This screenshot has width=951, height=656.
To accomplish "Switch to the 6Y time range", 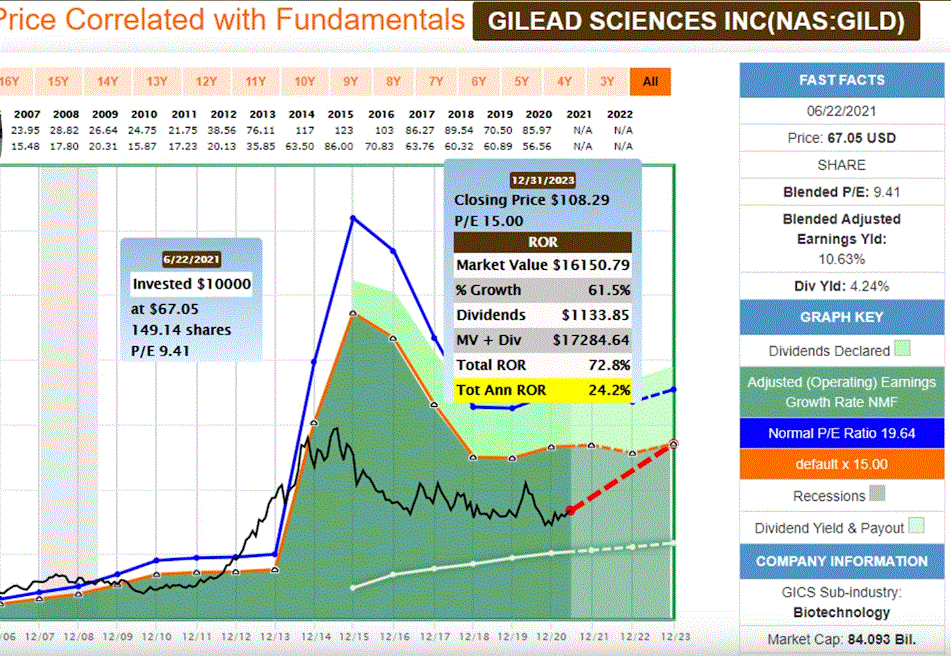I will [479, 81].
